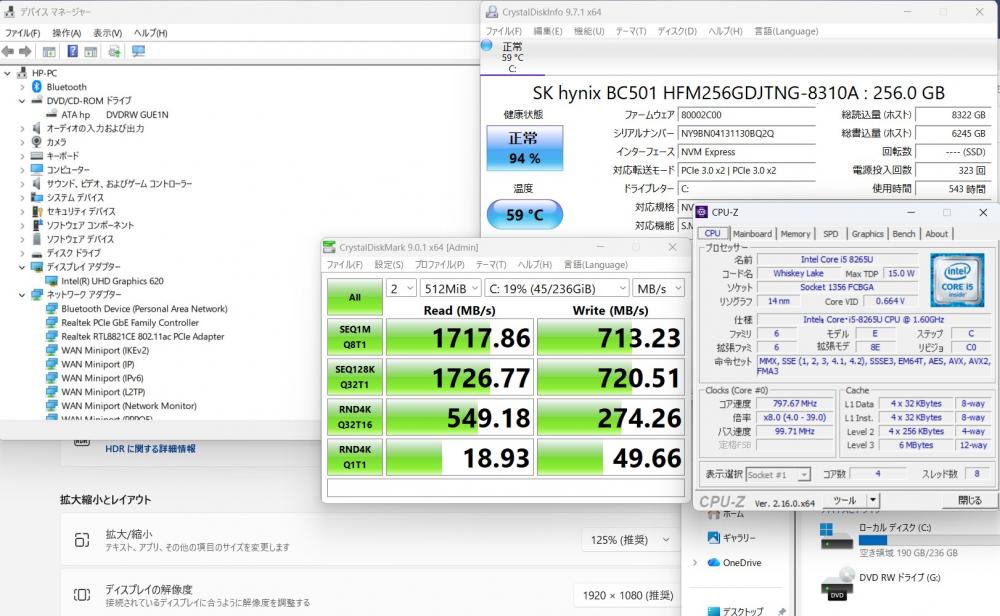Collapse the DVD/CD-ROM ドライブ category

coord(22,101)
